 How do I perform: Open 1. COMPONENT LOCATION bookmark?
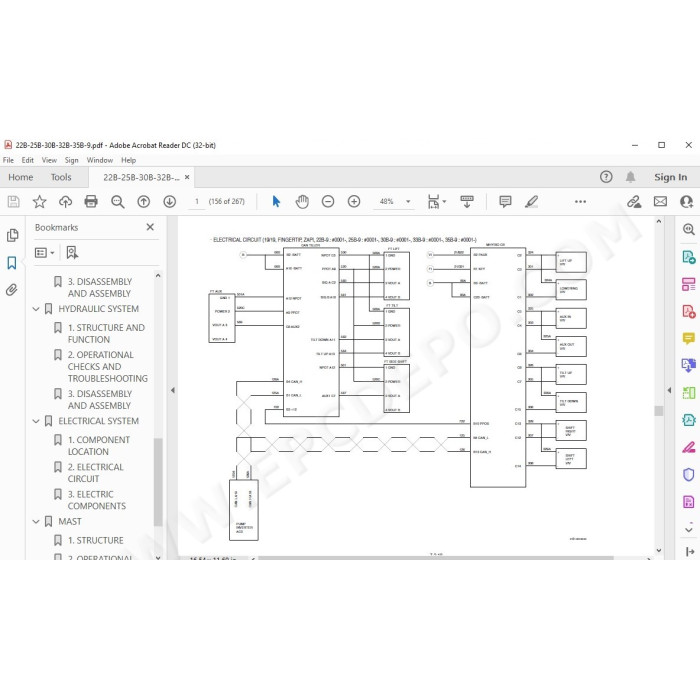(99, 446)
